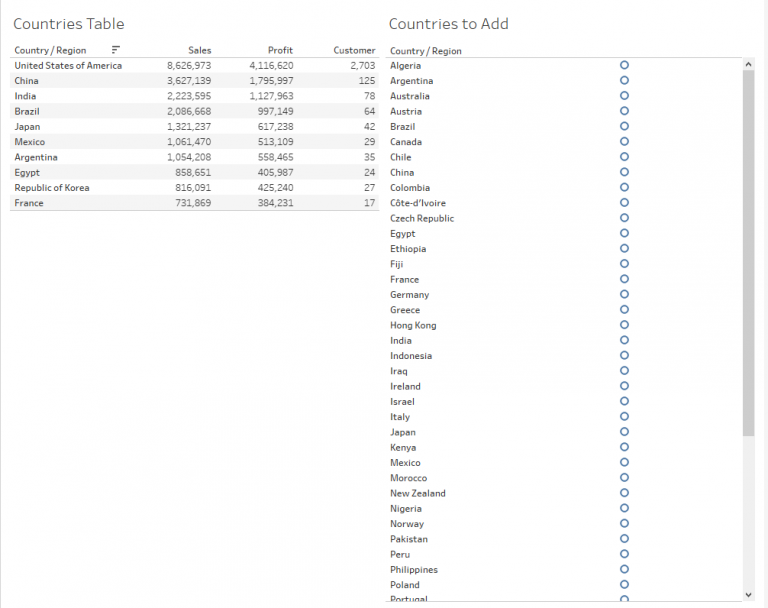Click the vertical scrollbar thumb in Countries to Add
The height and width of the screenshot is (608, 768).
tap(748, 253)
